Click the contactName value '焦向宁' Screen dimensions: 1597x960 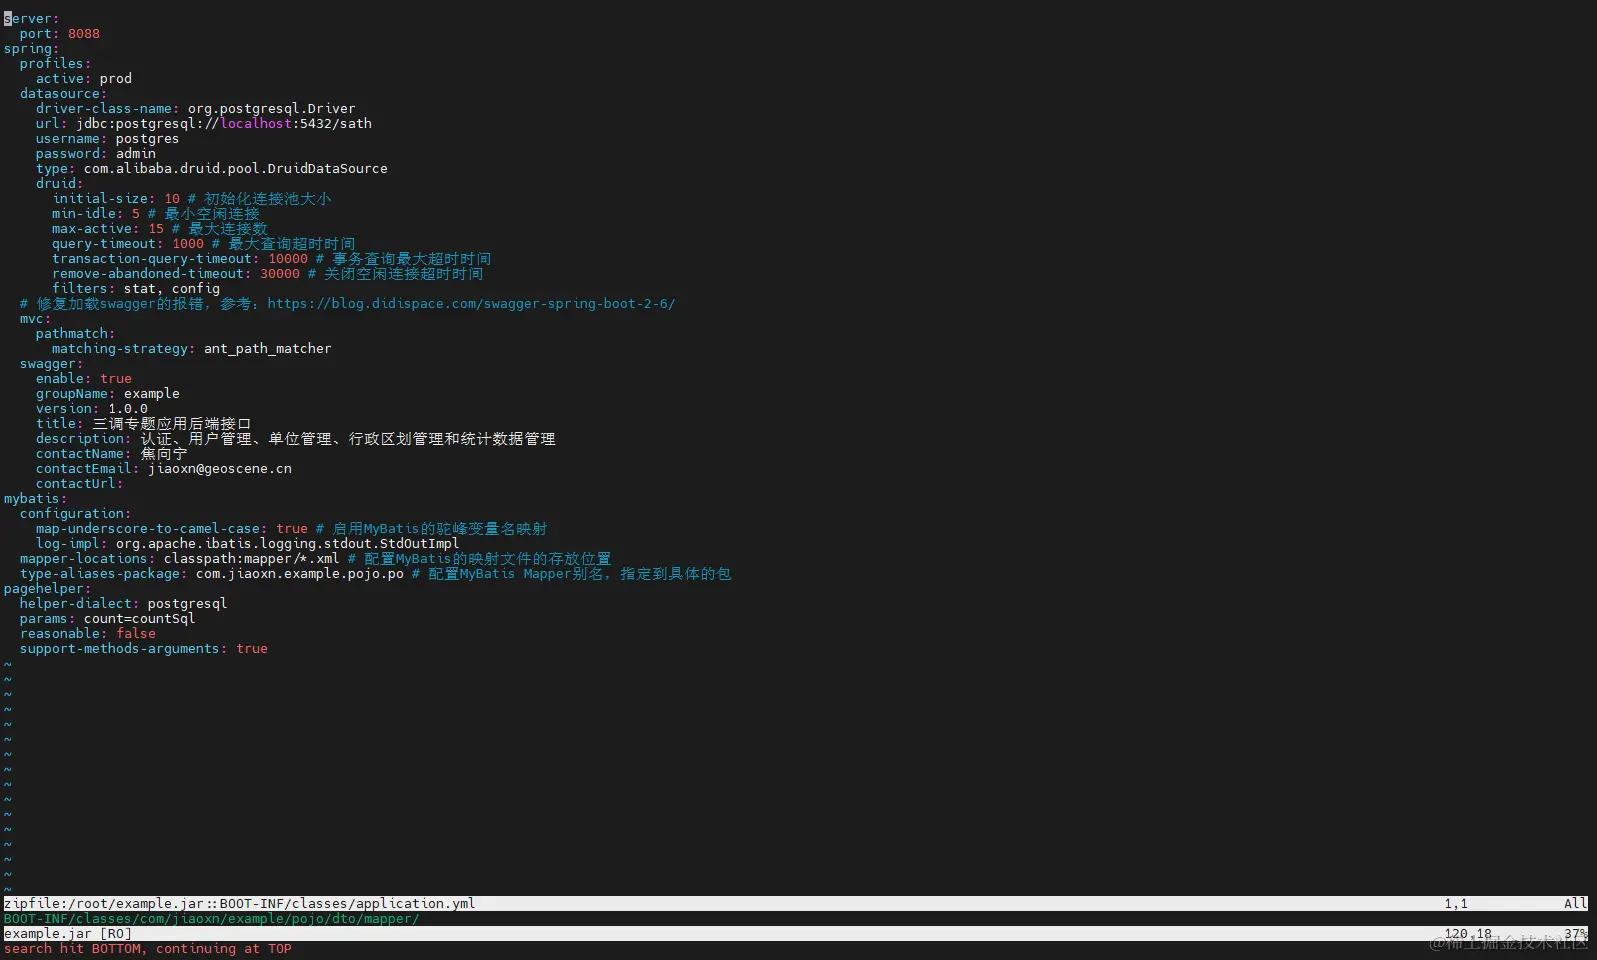point(164,454)
